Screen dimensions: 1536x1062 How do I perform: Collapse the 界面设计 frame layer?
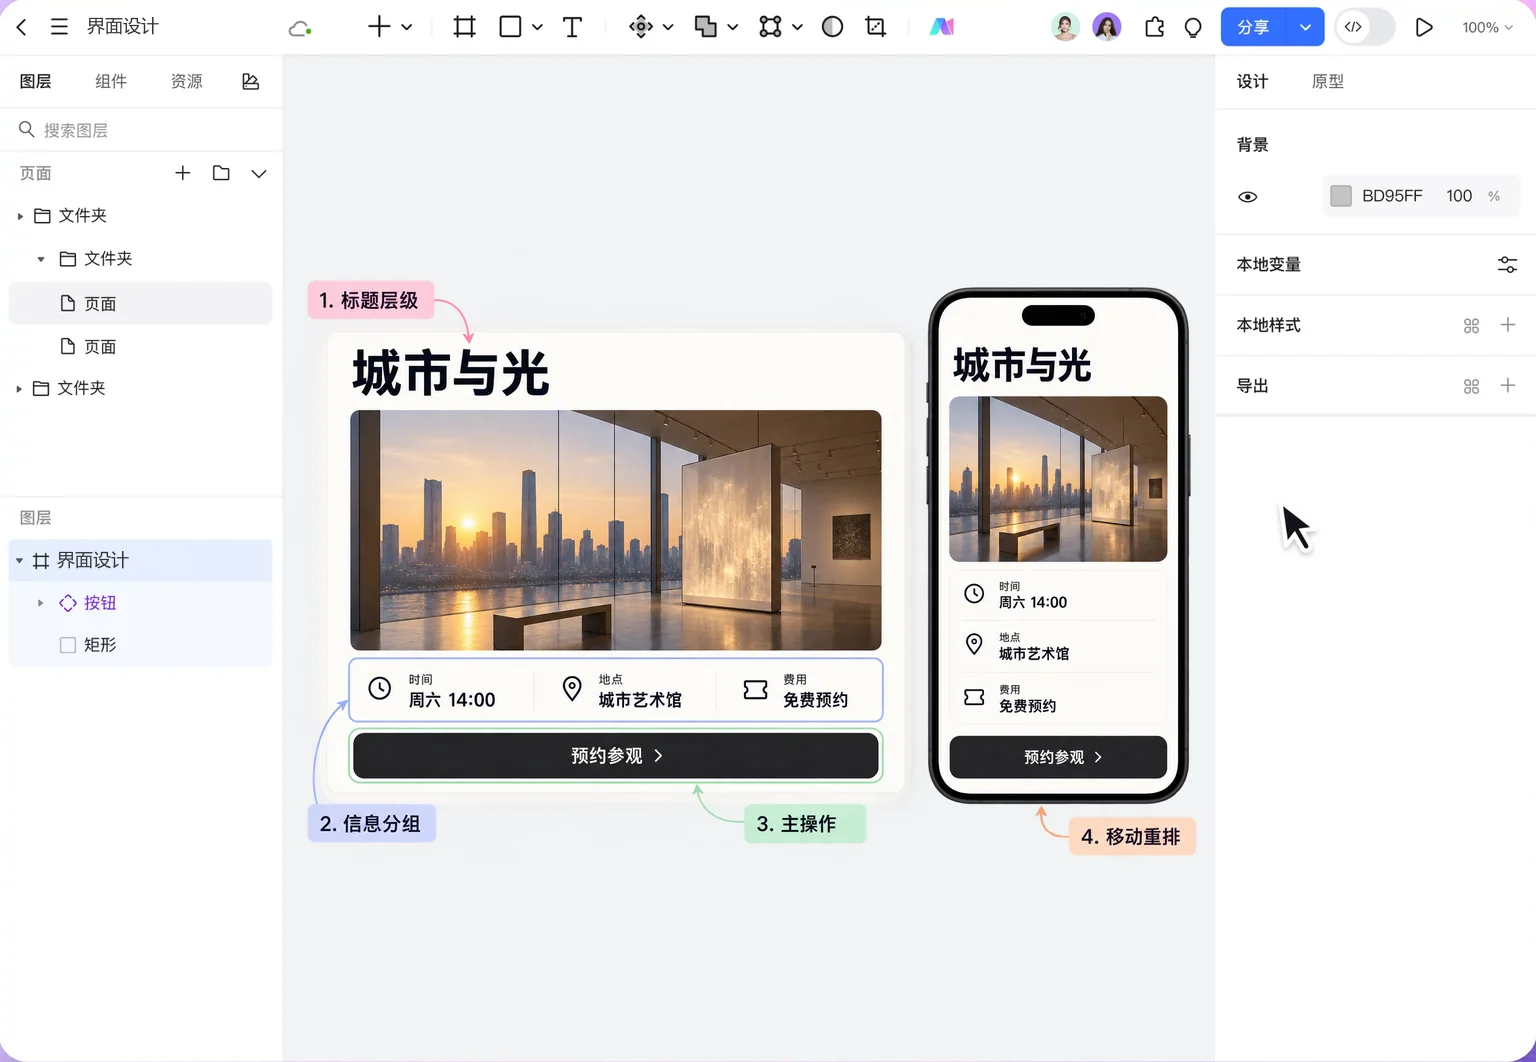click(x=19, y=561)
